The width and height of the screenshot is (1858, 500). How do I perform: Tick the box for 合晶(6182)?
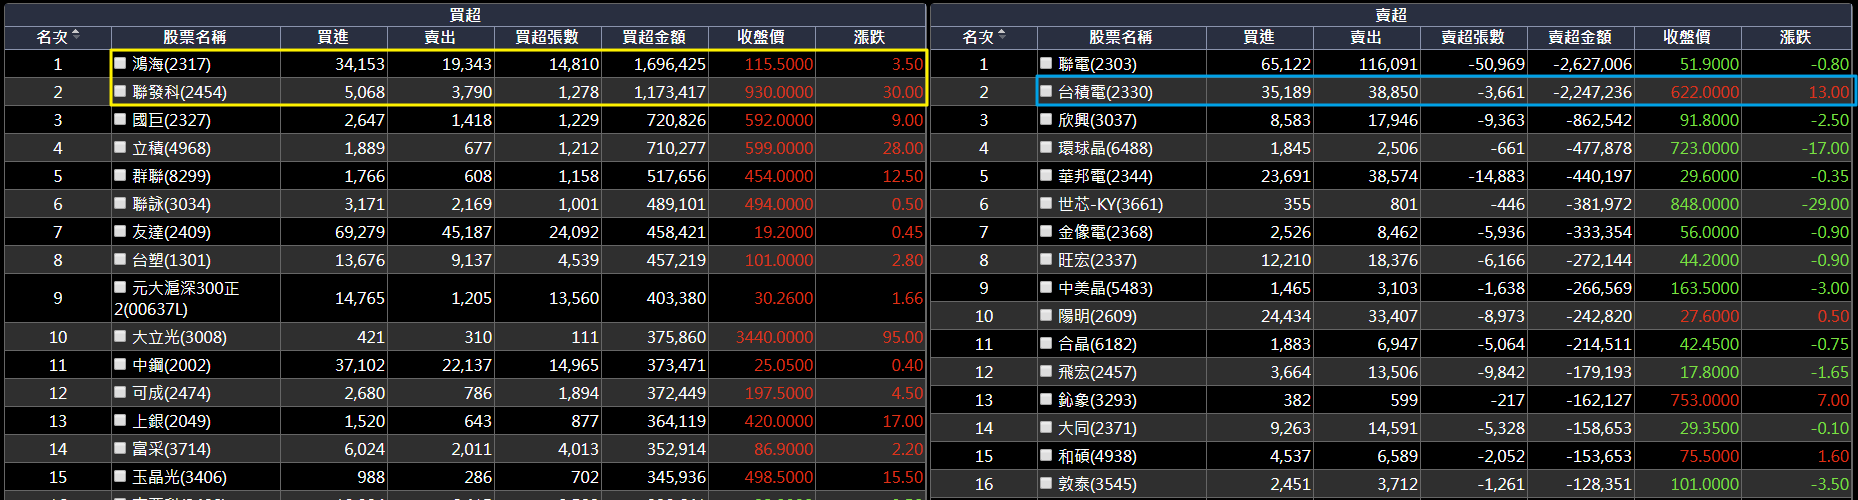point(1046,343)
